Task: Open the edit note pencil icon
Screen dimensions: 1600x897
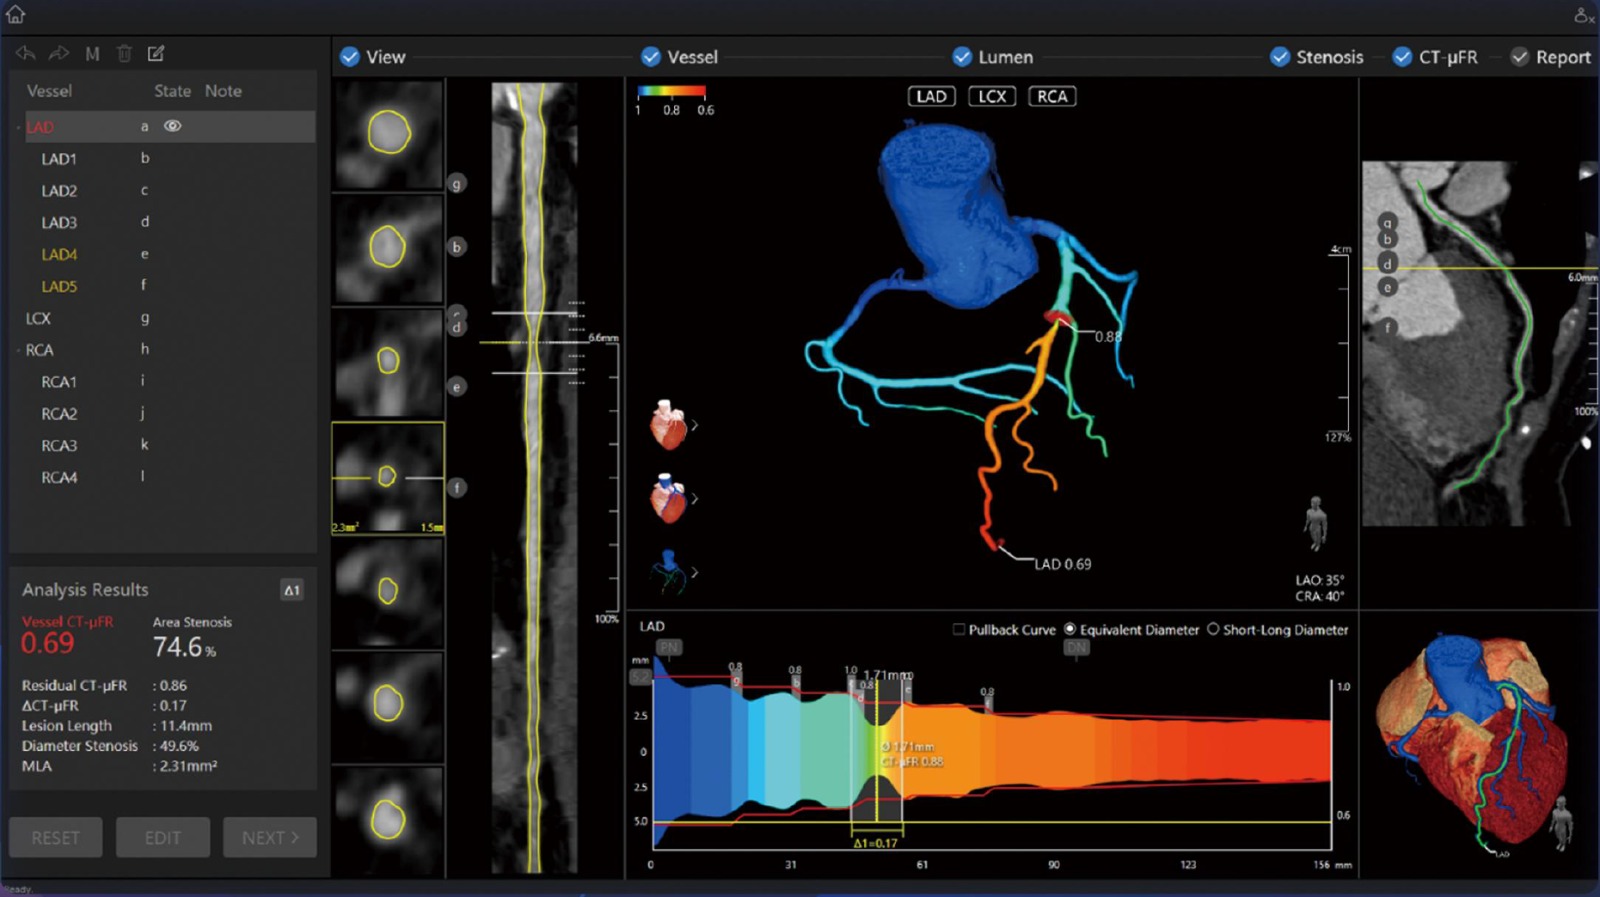Action: 156,54
